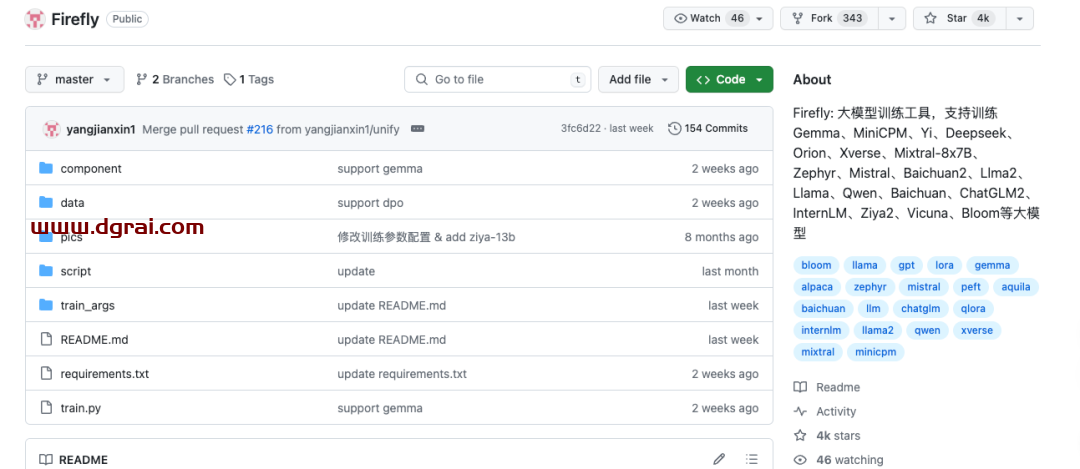Image resolution: width=1080 pixels, height=469 pixels.
Task: Select the mistral topic tag
Action: (x=924, y=287)
